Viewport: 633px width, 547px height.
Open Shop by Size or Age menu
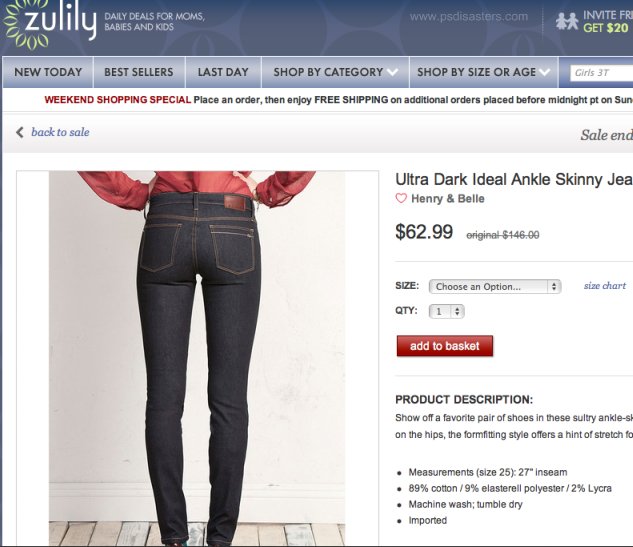[x=484, y=72]
